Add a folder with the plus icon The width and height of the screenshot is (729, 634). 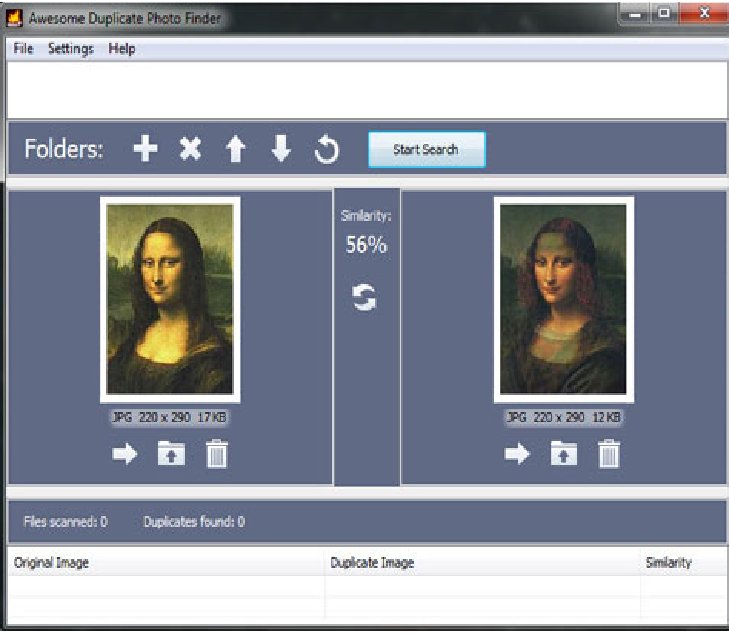coord(146,150)
